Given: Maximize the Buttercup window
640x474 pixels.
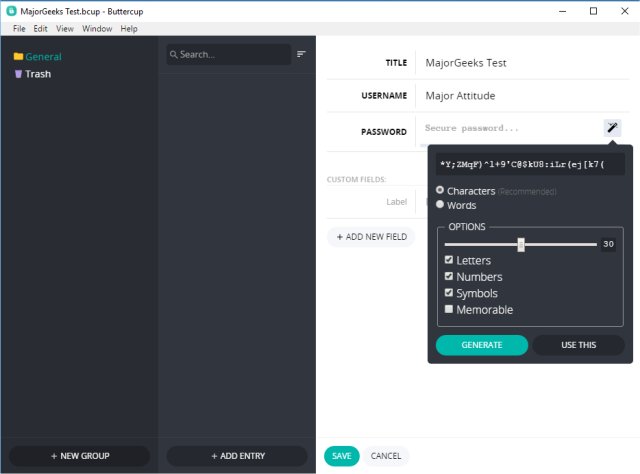Looking at the screenshot, I should (x=593, y=11).
